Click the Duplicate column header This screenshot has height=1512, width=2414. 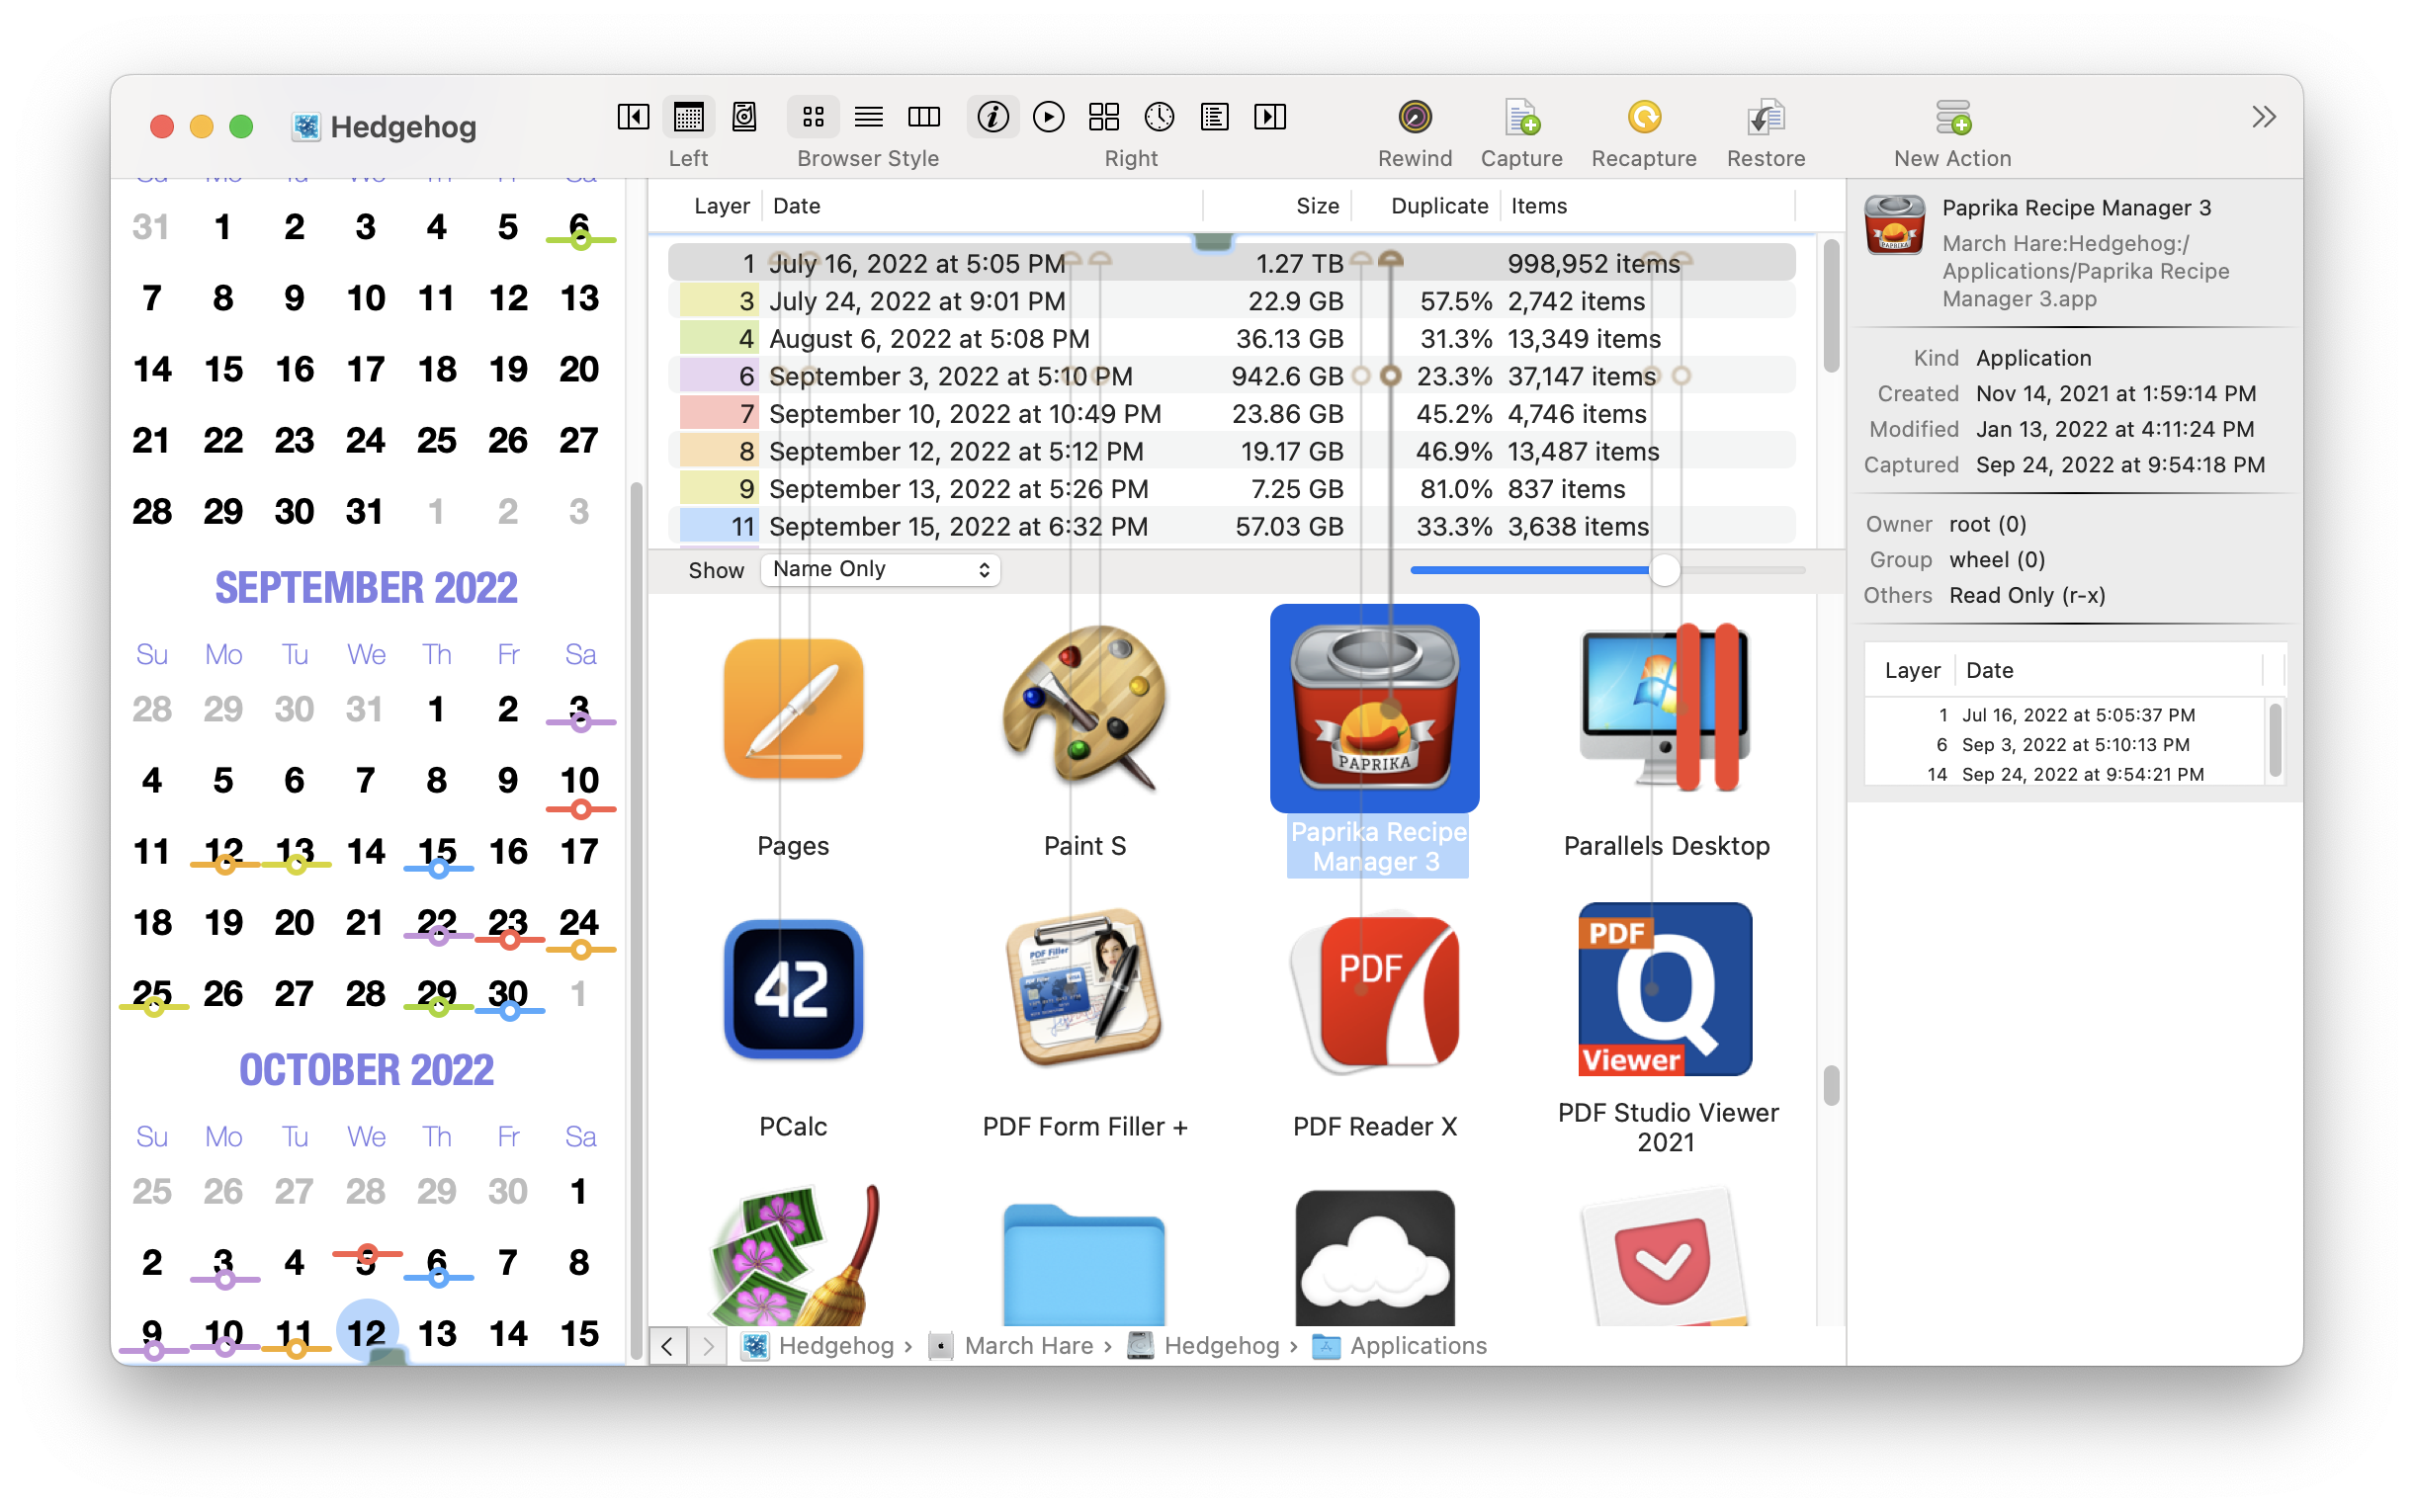[x=1438, y=206]
